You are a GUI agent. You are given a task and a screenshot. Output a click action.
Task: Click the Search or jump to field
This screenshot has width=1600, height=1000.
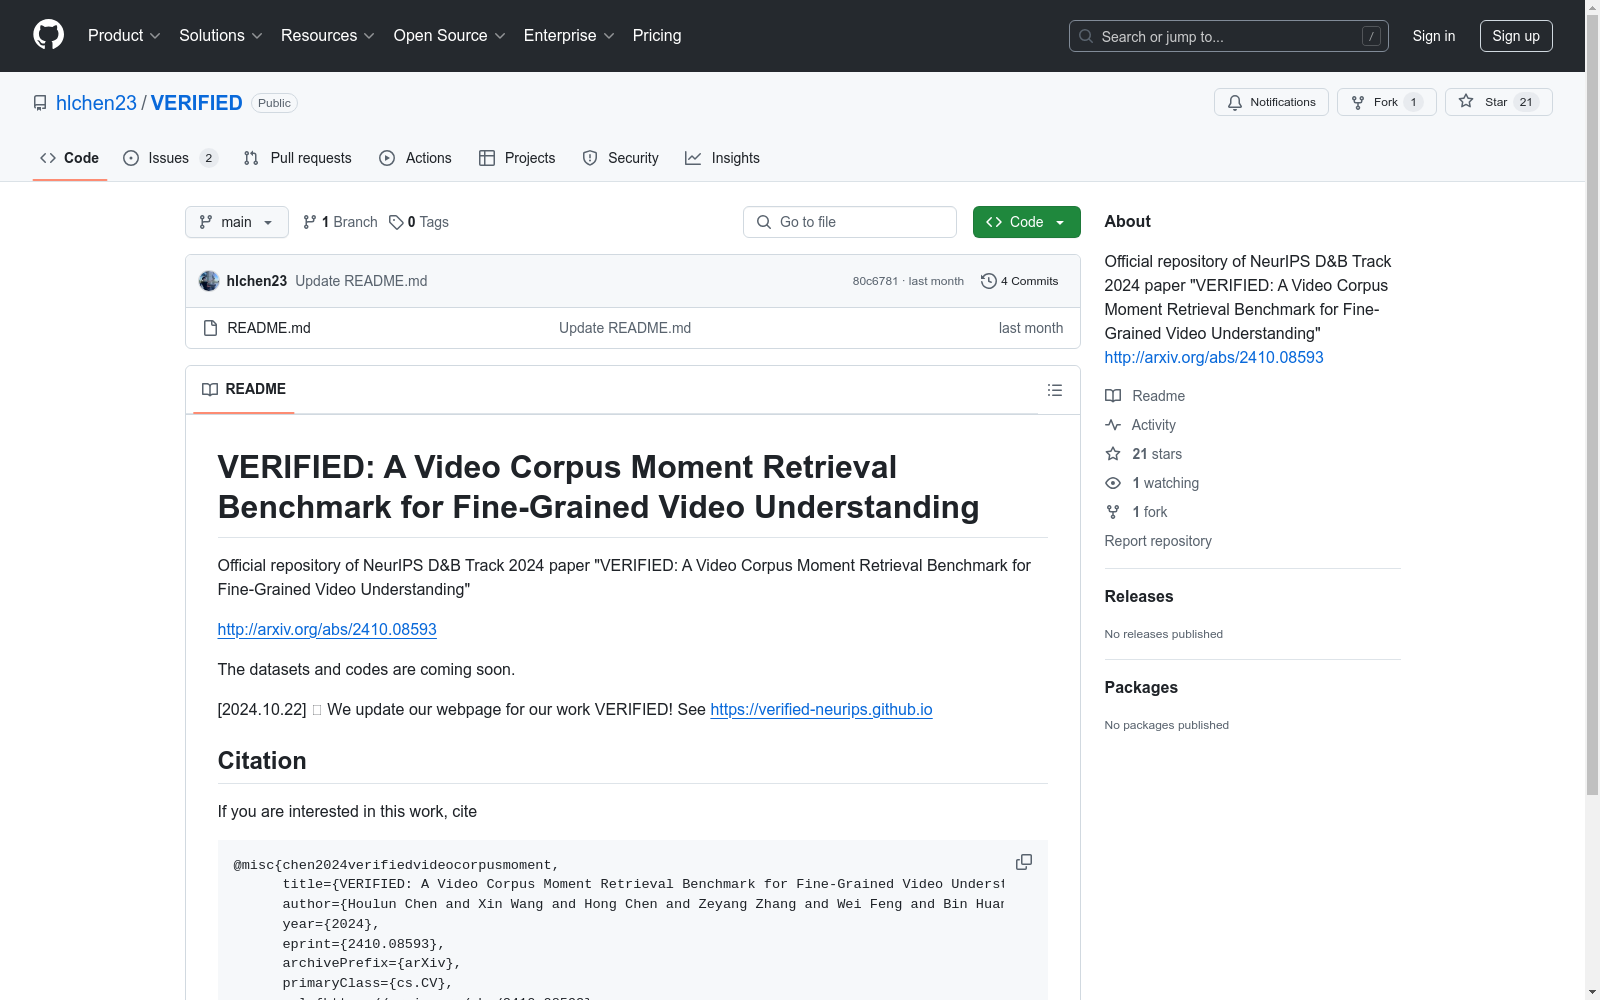pos(1229,36)
